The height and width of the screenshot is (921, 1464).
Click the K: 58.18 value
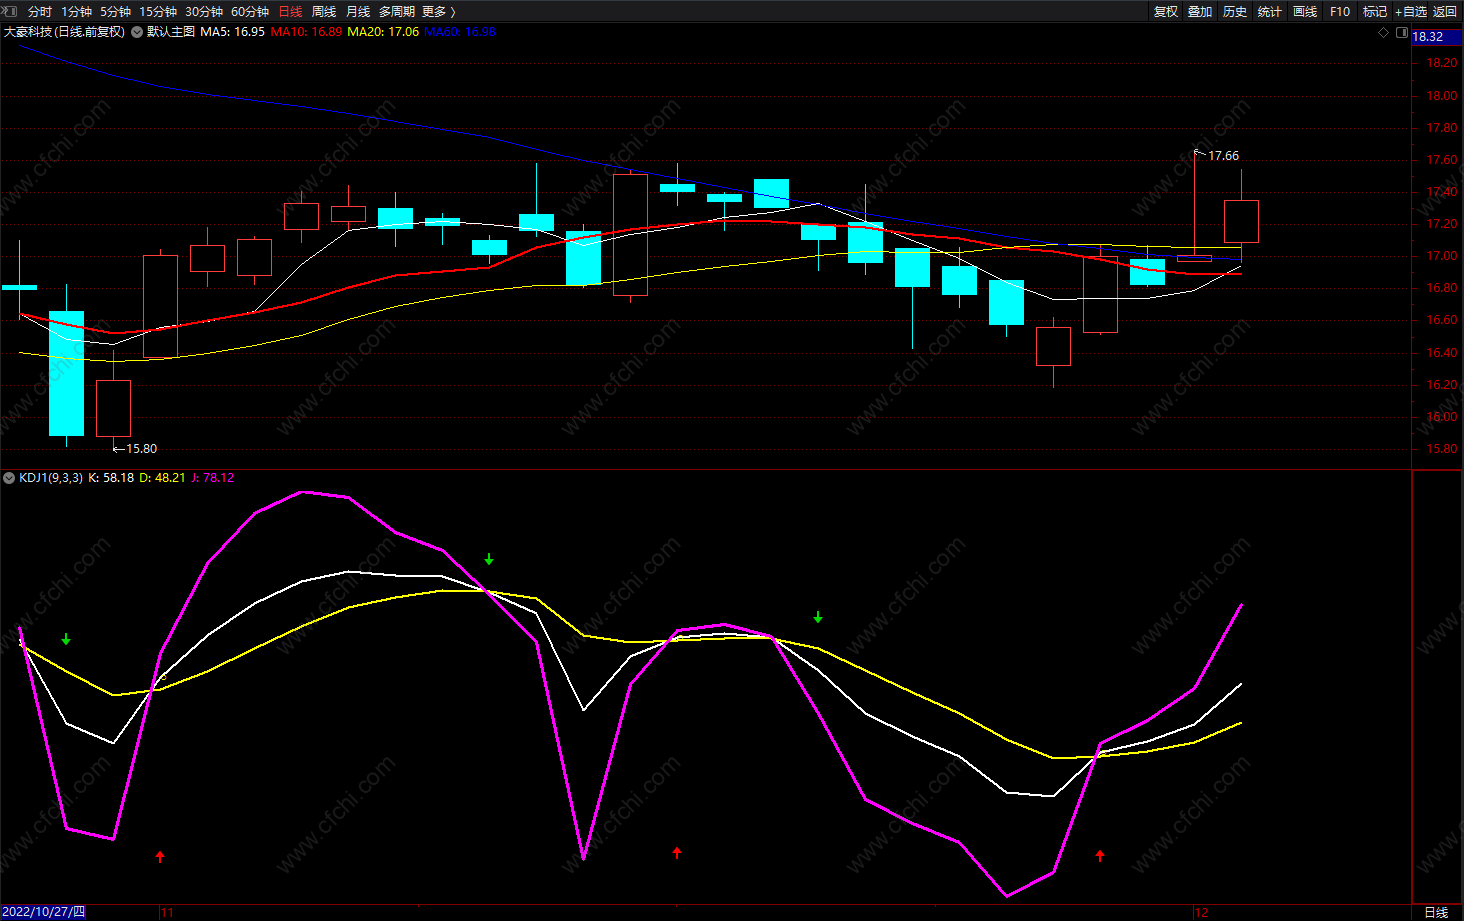click(x=111, y=478)
